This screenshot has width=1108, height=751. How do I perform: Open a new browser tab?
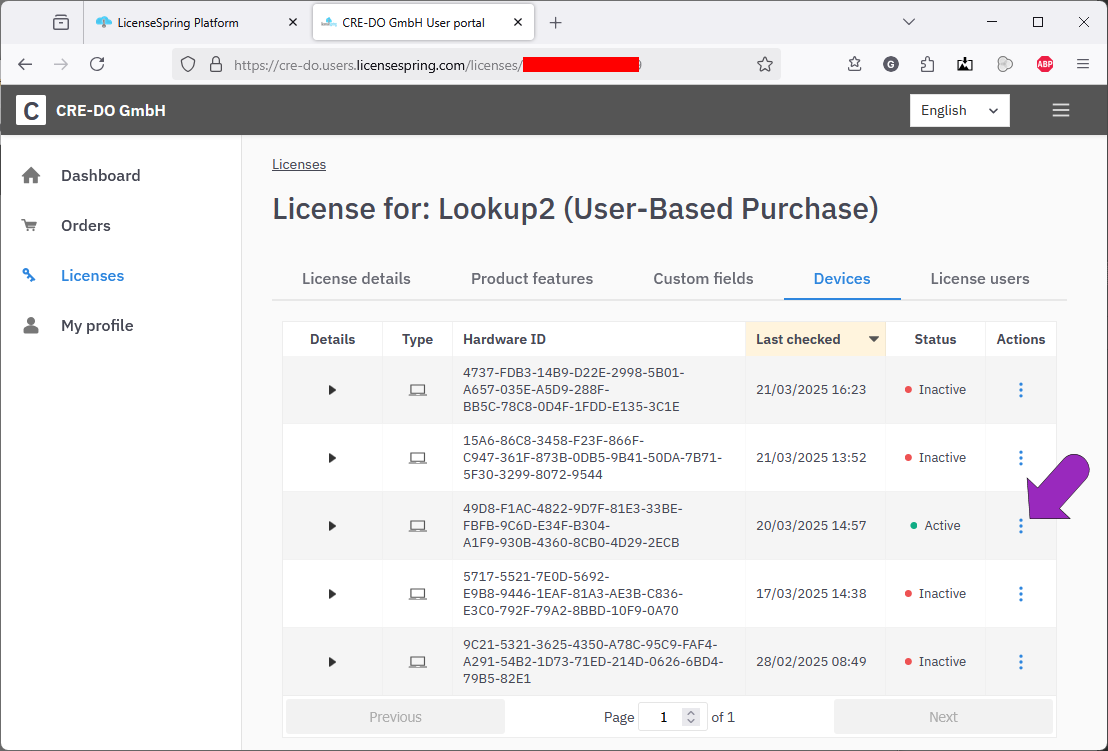pos(555,23)
